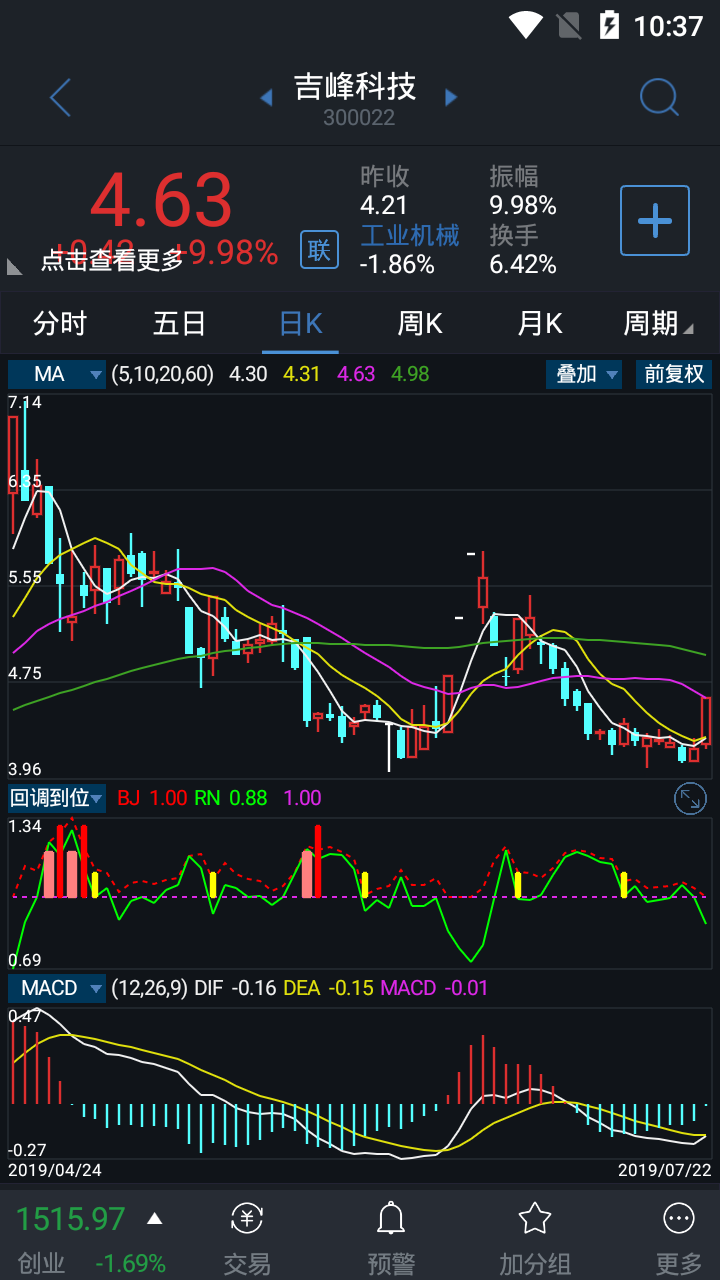Tap the 4.63 current price
This screenshot has height=1280, width=720.
tap(162, 200)
